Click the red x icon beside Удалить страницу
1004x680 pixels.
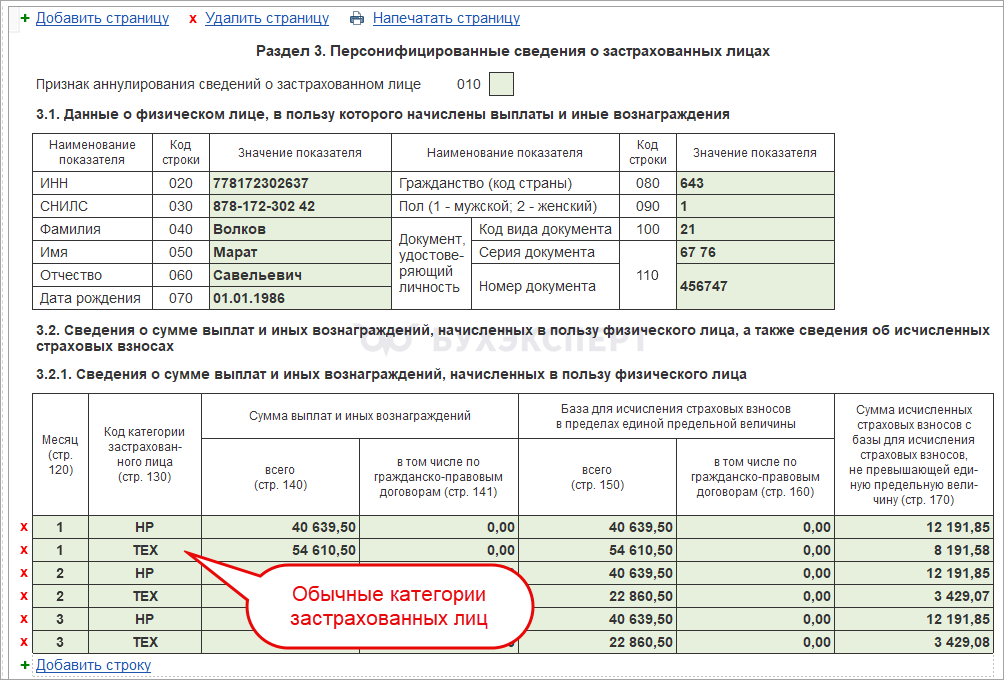193,19
